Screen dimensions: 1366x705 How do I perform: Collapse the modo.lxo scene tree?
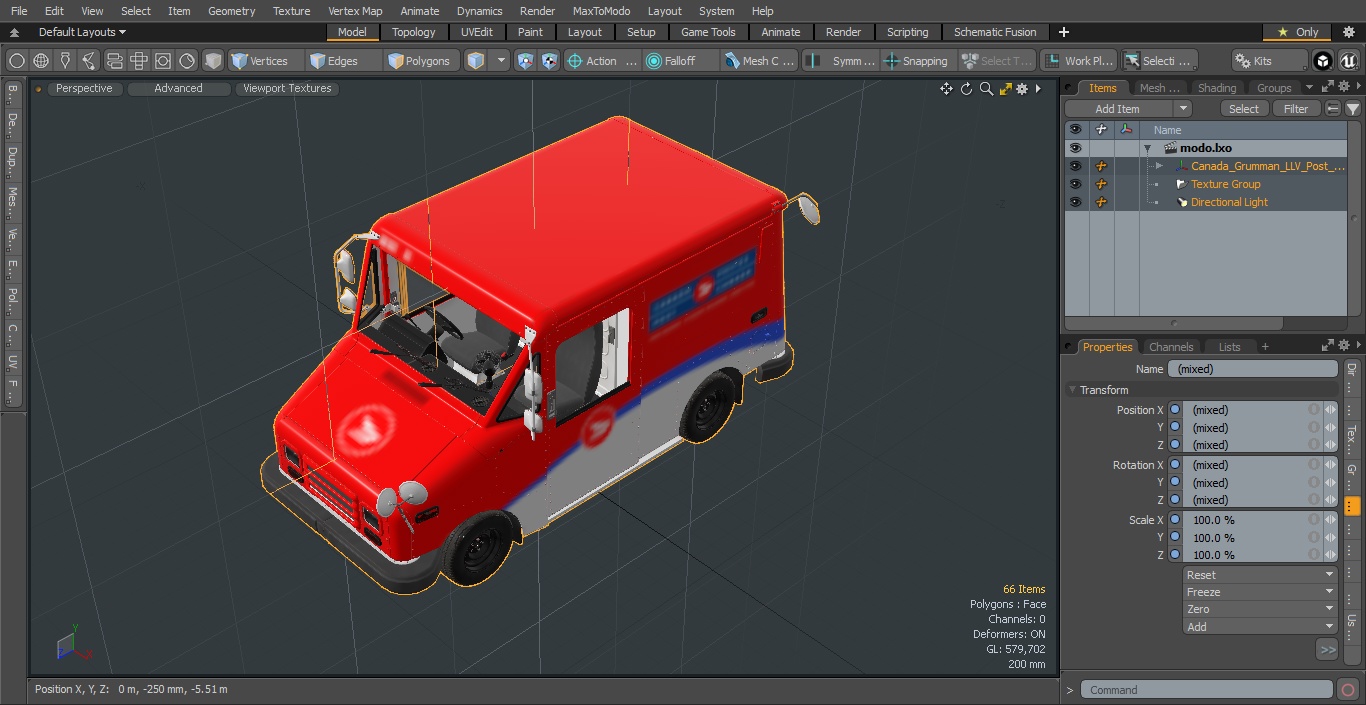pos(1147,148)
